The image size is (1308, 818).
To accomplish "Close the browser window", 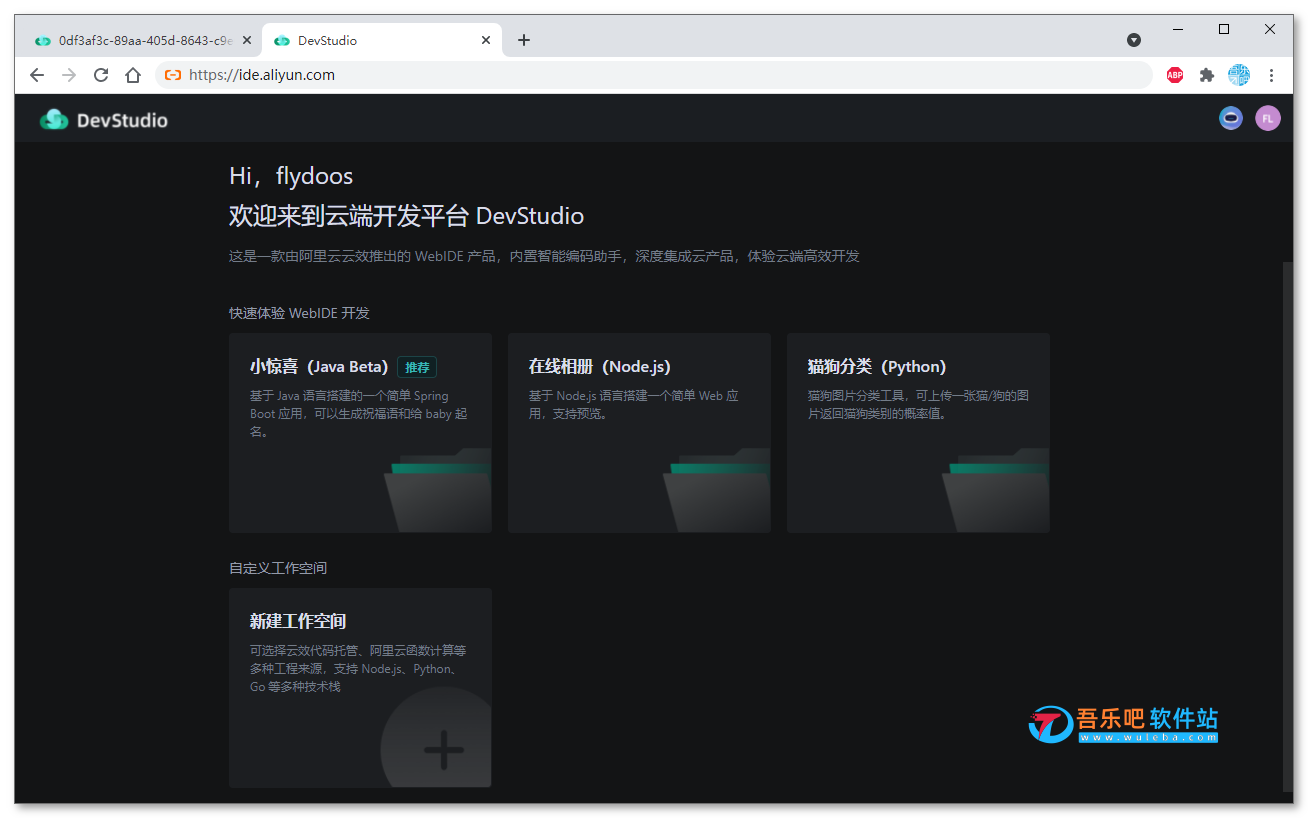I will coord(1270,29).
